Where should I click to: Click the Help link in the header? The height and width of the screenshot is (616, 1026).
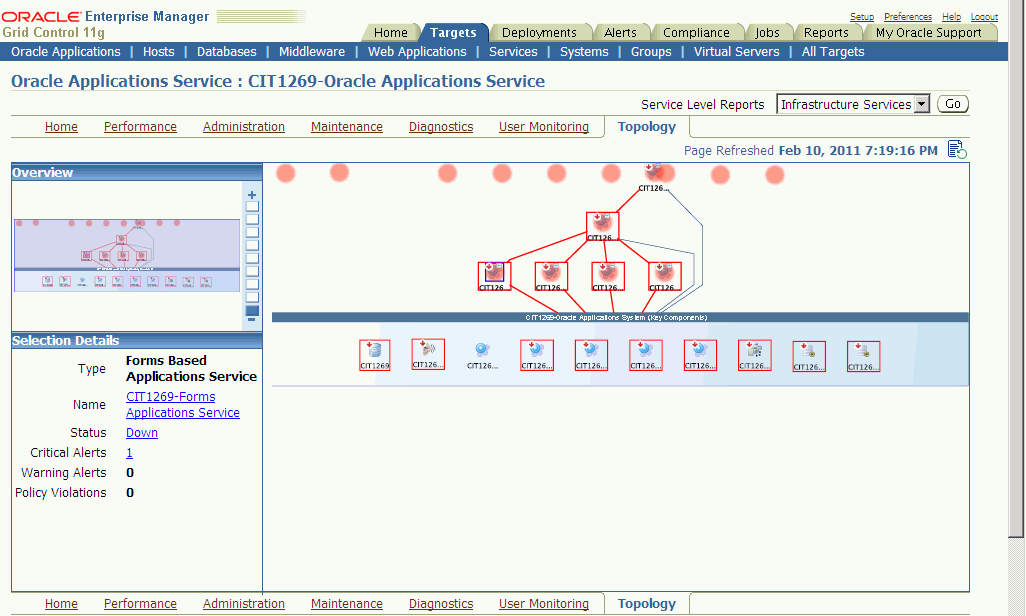point(951,16)
